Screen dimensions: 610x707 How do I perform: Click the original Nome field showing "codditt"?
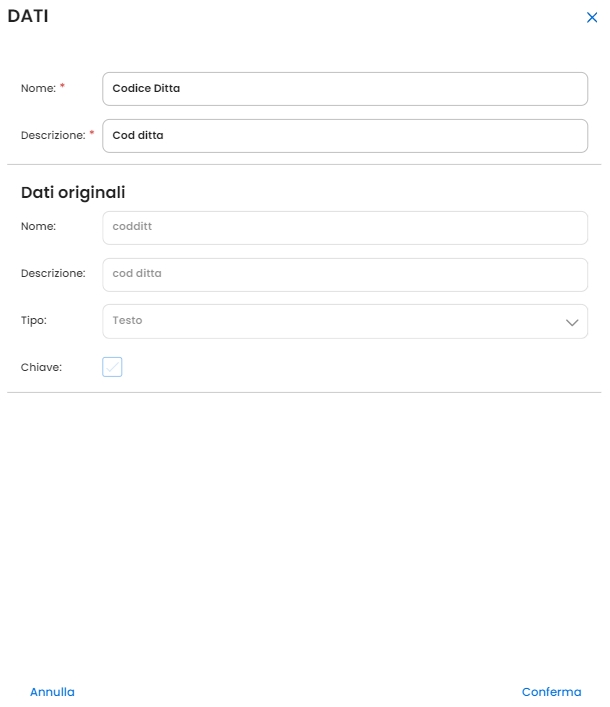coord(344,227)
